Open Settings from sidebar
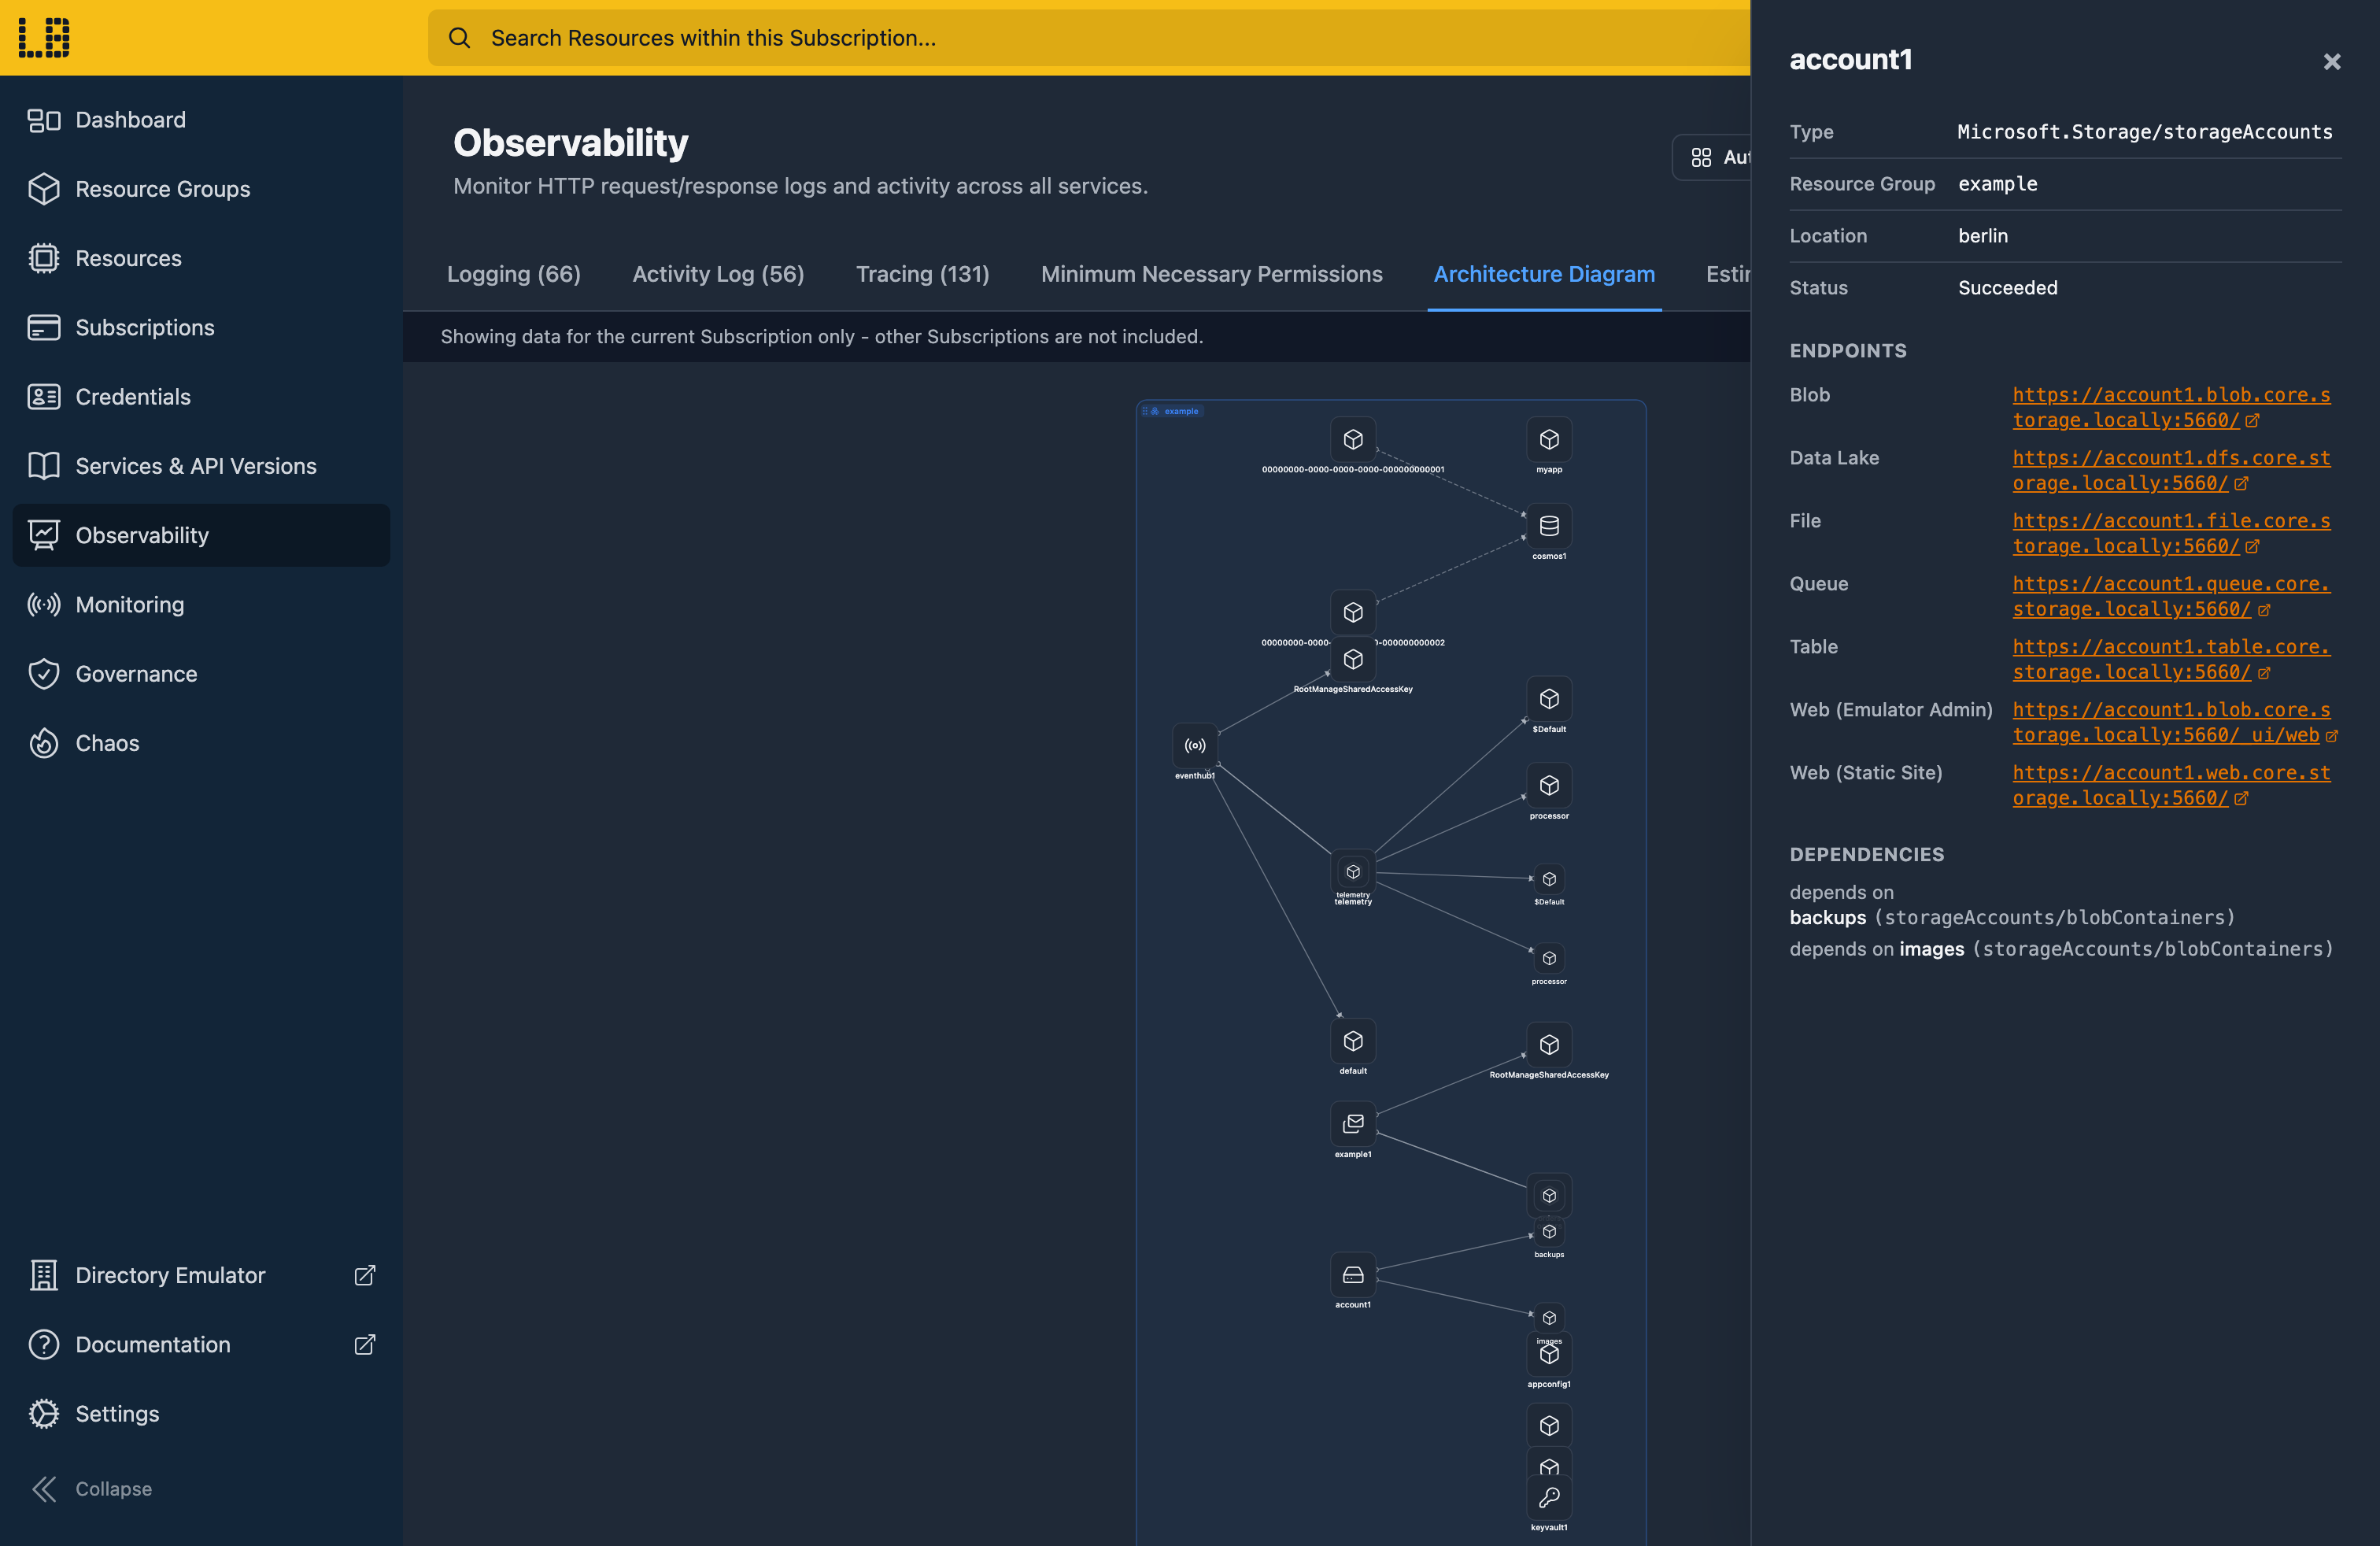Screen dimensions: 2380x1546 pyautogui.click(x=202, y=1413)
